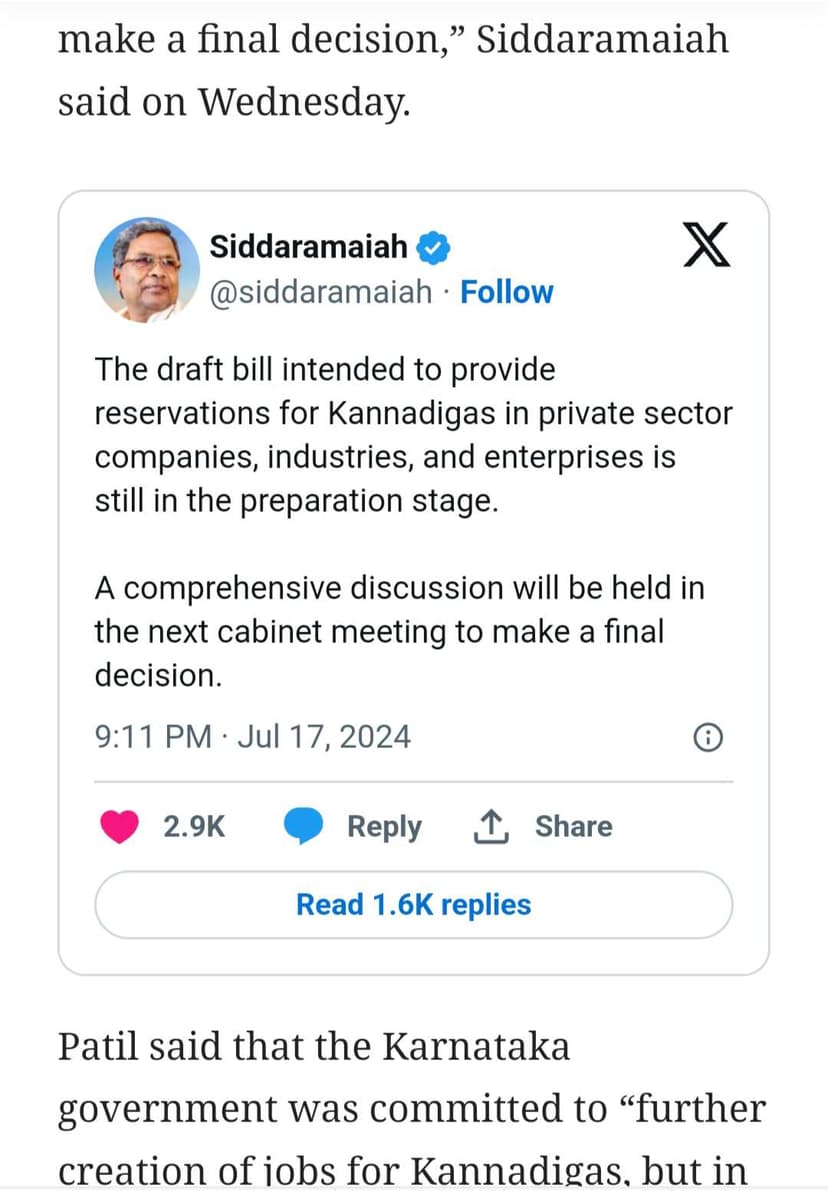Click the tweet's draft bill paragraph
The height and width of the screenshot is (1191, 828).
(413, 435)
